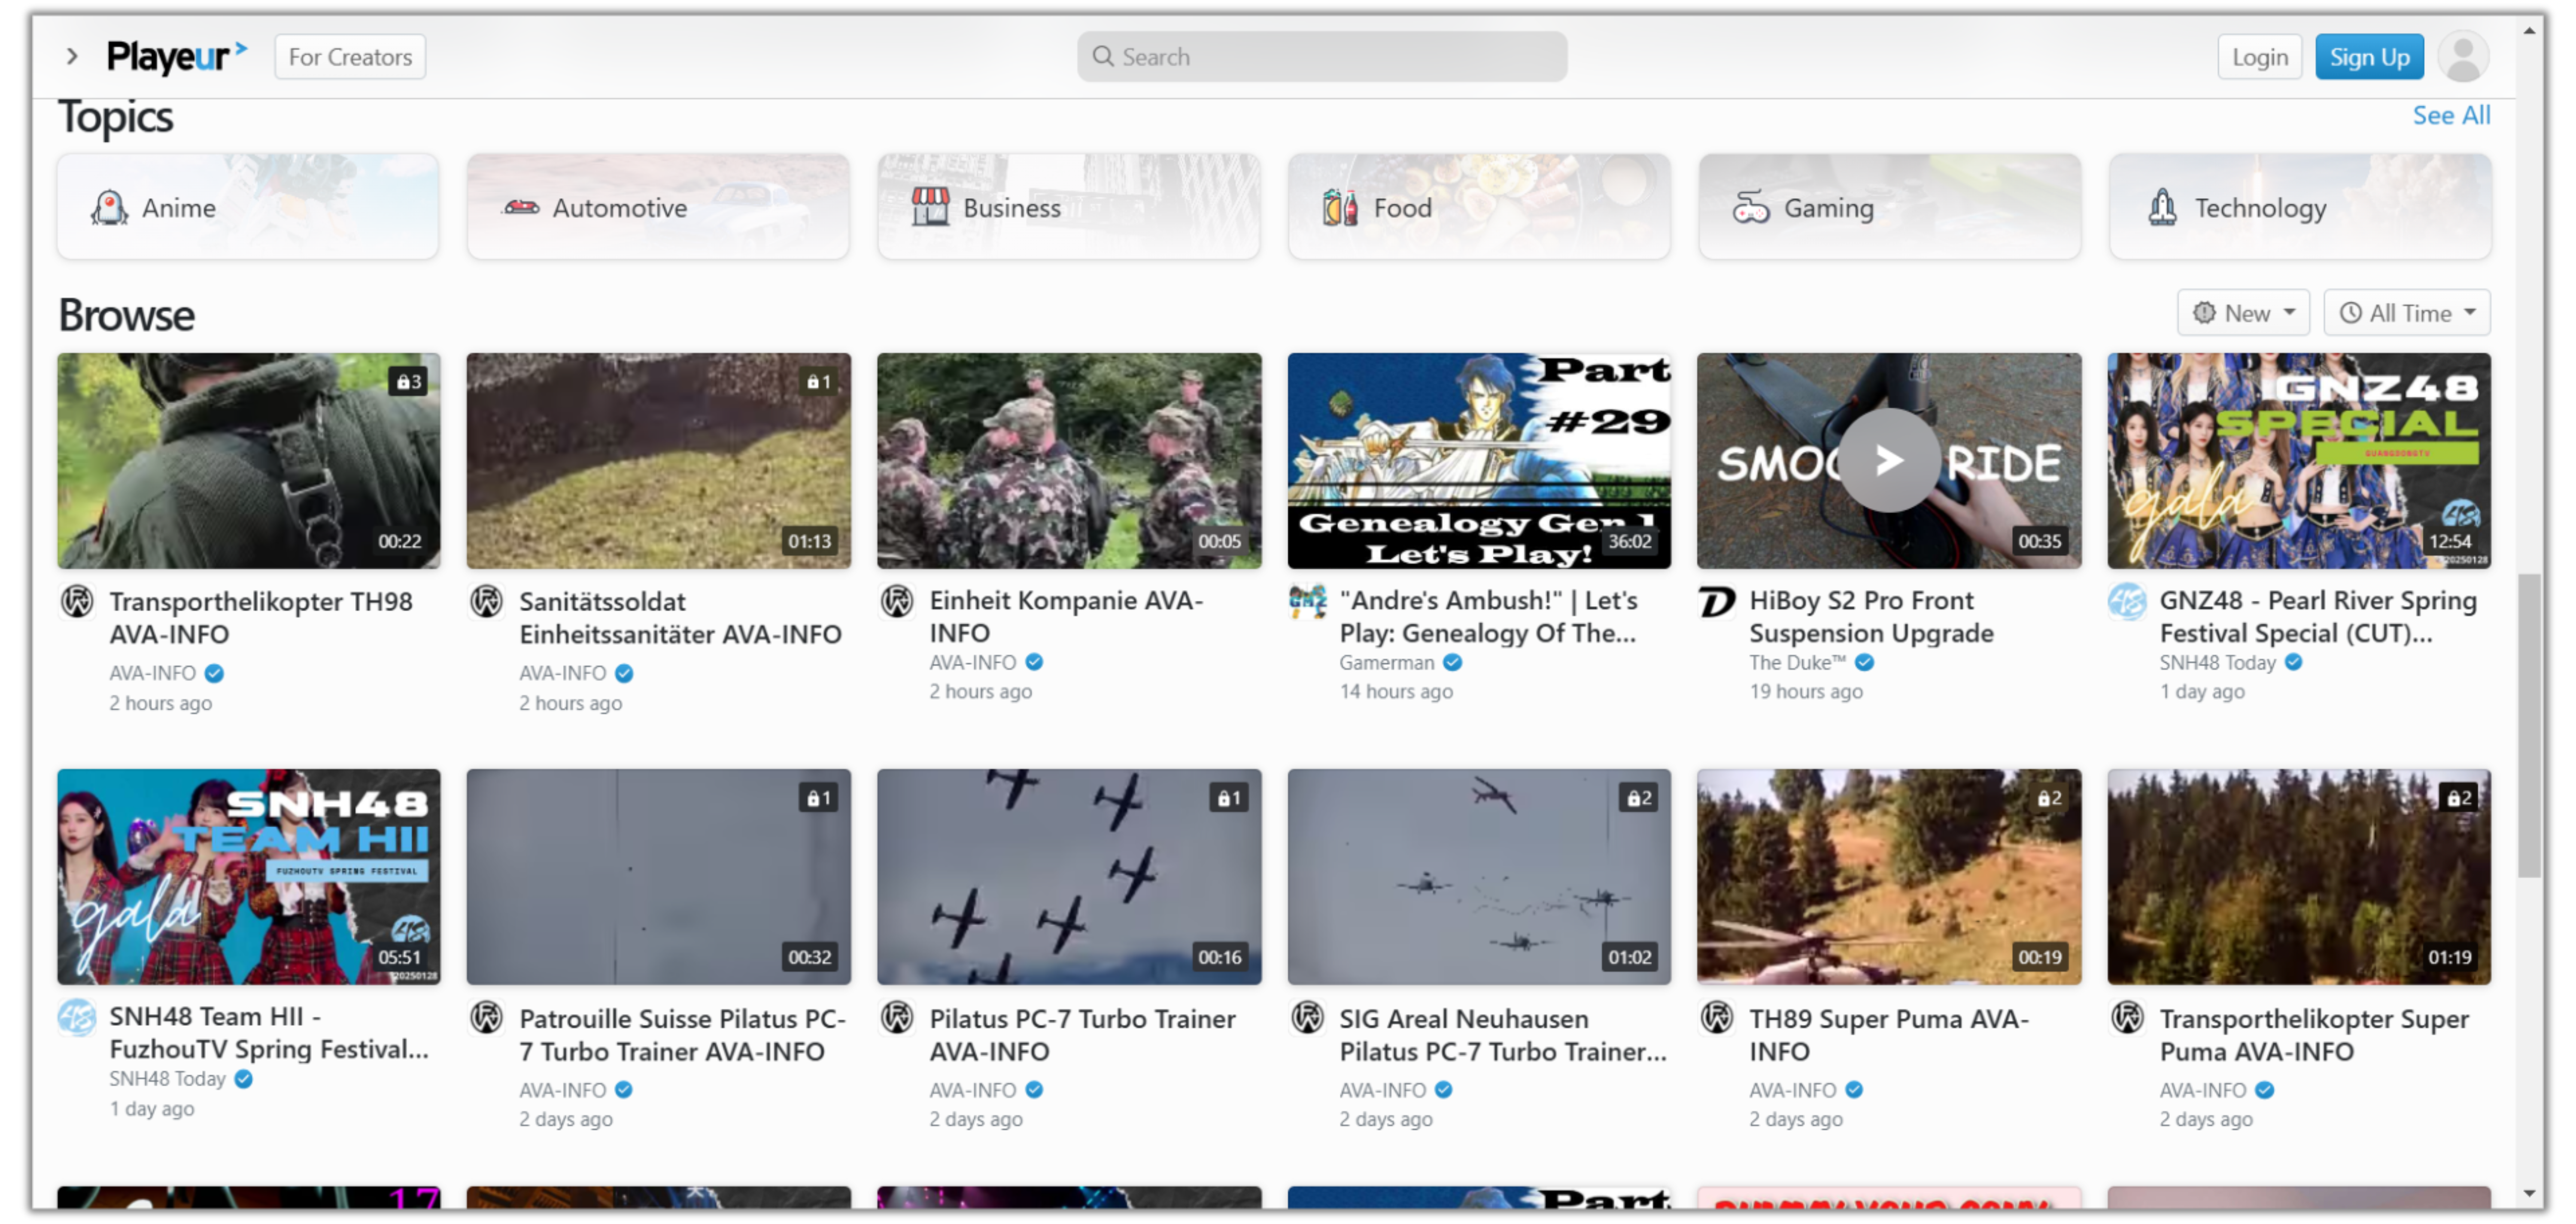Open the New sort dropdown

[2243, 313]
